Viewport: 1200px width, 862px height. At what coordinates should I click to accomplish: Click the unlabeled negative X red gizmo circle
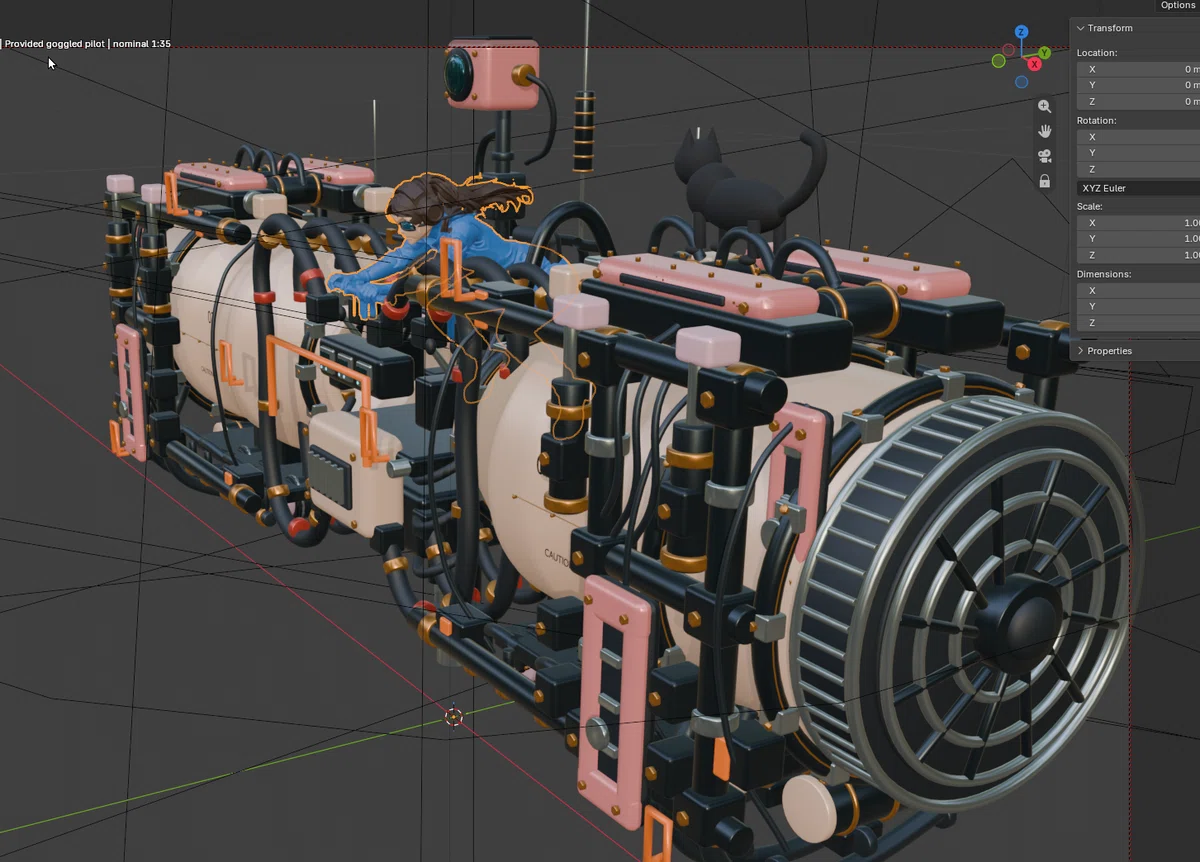tap(1009, 49)
